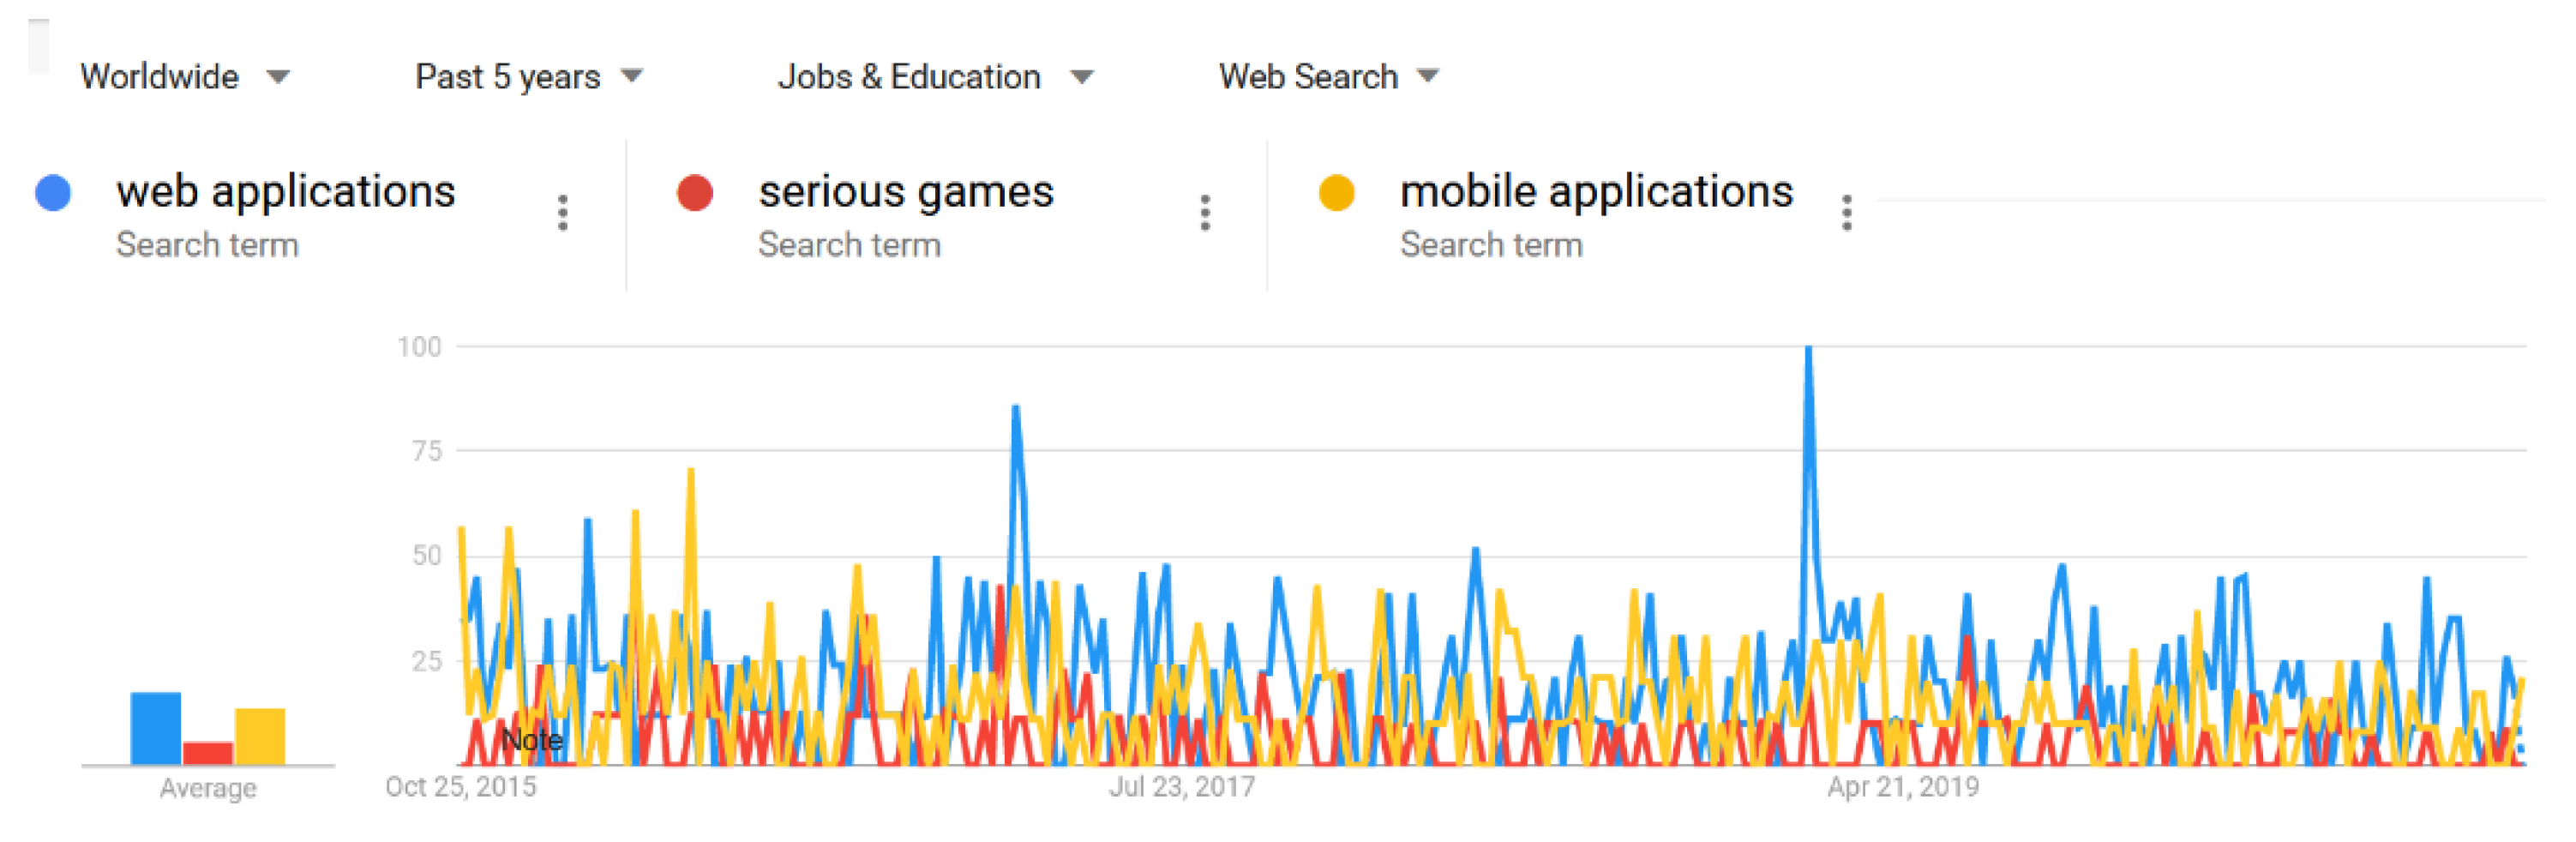This screenshot has height=842, width=2576.
Task: Select the mobile applications search term
Action: click(1596, 192)
